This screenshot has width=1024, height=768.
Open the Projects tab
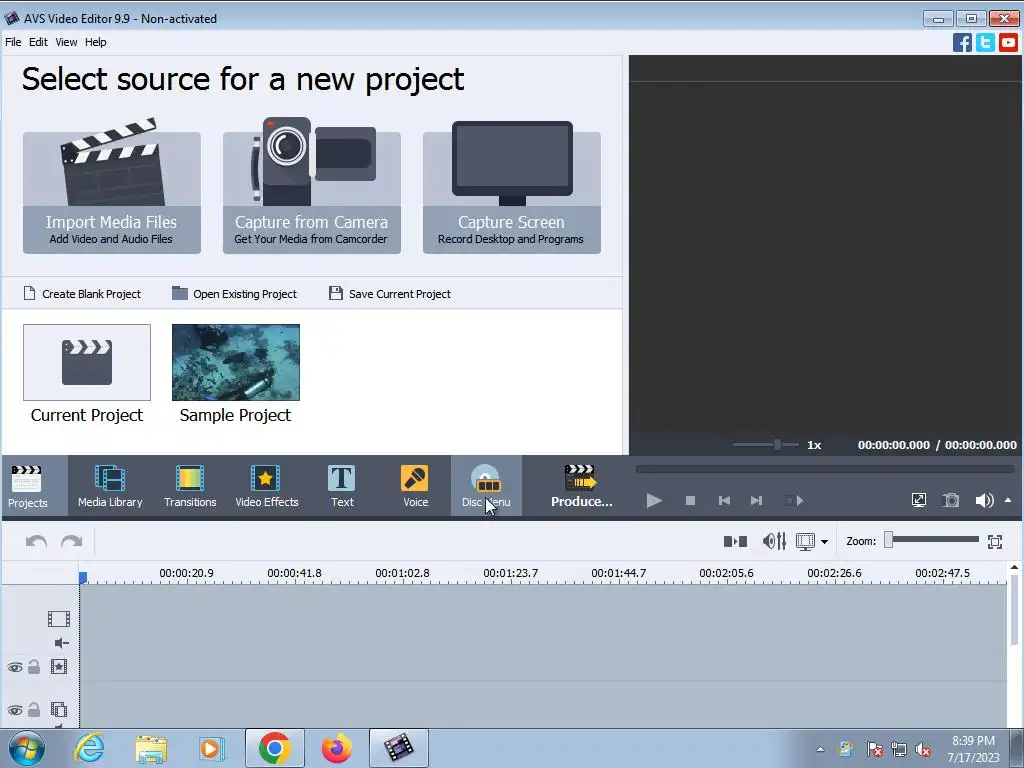tap(27, 487)
